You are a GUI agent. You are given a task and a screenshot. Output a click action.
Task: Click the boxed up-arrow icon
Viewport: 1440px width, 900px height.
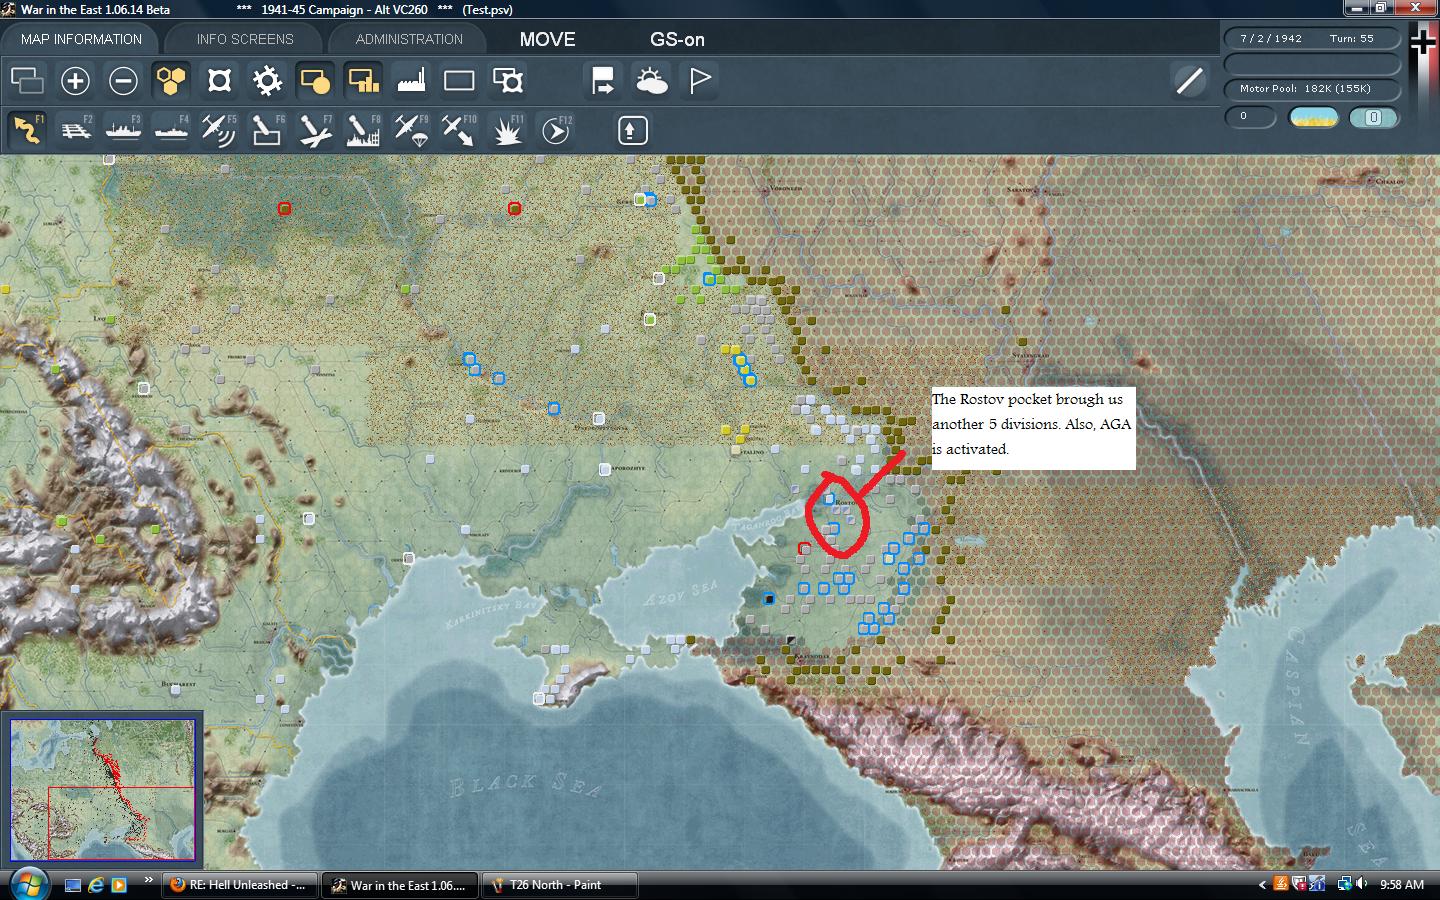click(633, 130)
